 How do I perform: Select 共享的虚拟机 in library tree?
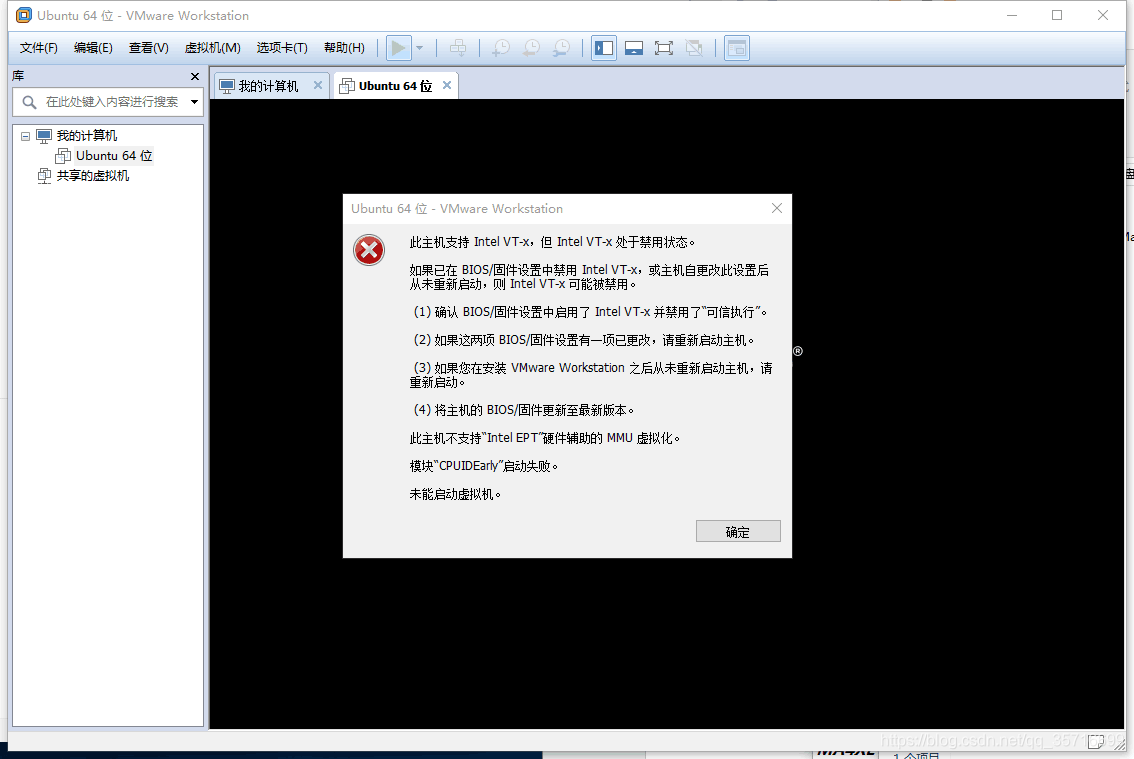(x=93, y=176)
